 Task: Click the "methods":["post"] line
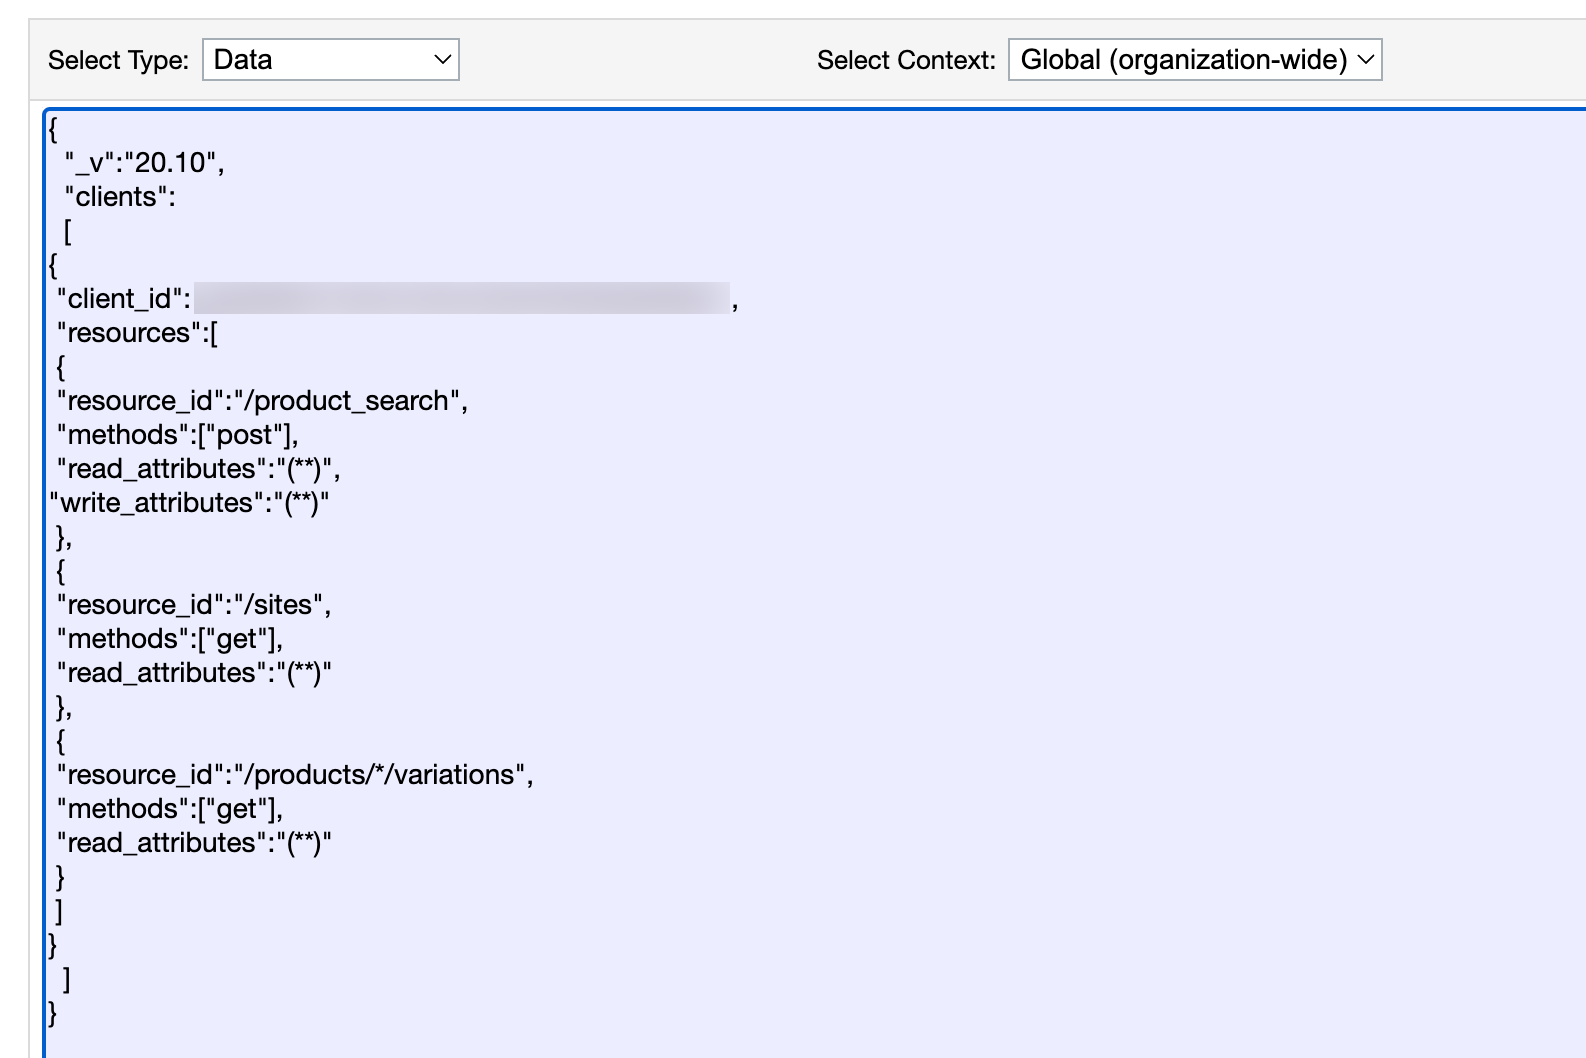[x=177, y=435]
